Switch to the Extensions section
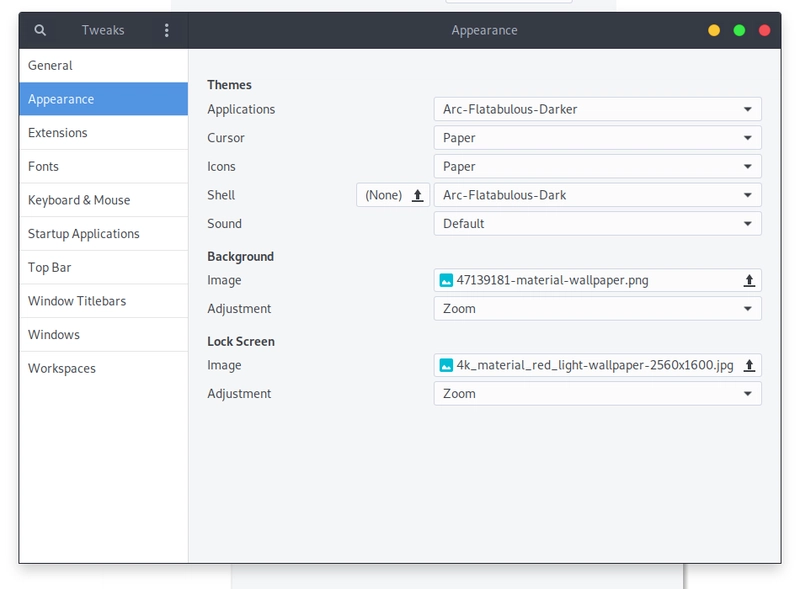The height and width of the screenshot is (589, 800). (104, 133)
